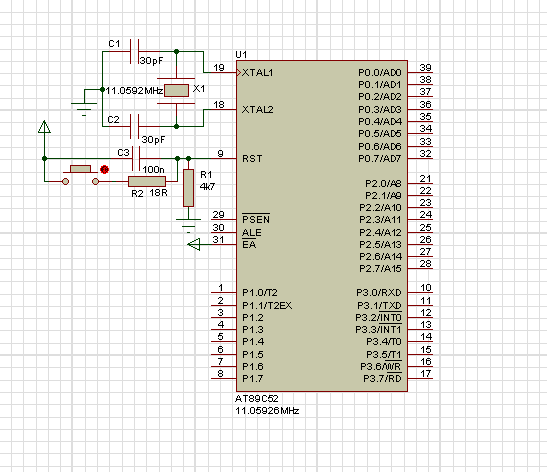Click the P1.0/T2 pin 1
The width and height of the screenshot is (547, 472).
pos(224,292)
